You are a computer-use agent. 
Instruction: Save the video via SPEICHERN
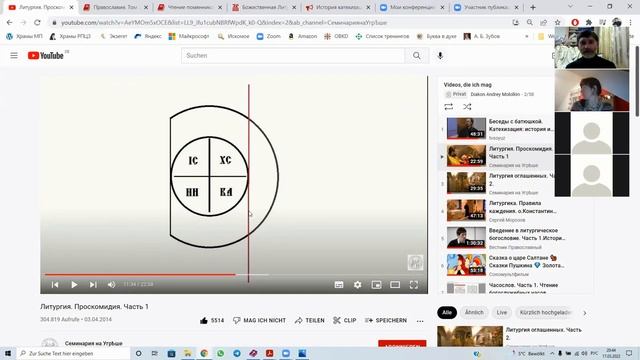pyautogui.click(x=386, y=320)
